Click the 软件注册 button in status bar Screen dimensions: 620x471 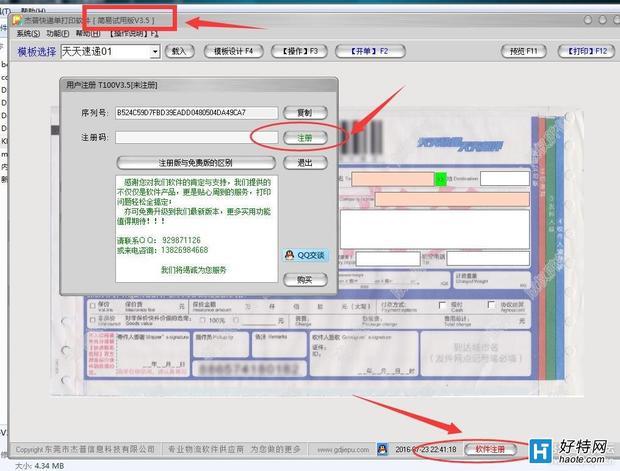point(490,449)
